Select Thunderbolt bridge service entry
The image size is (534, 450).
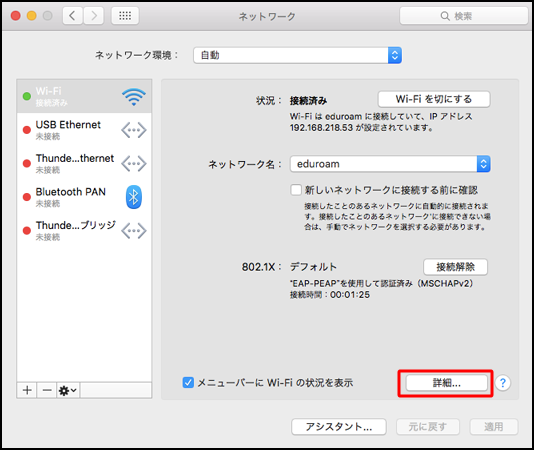pos(84,231)
